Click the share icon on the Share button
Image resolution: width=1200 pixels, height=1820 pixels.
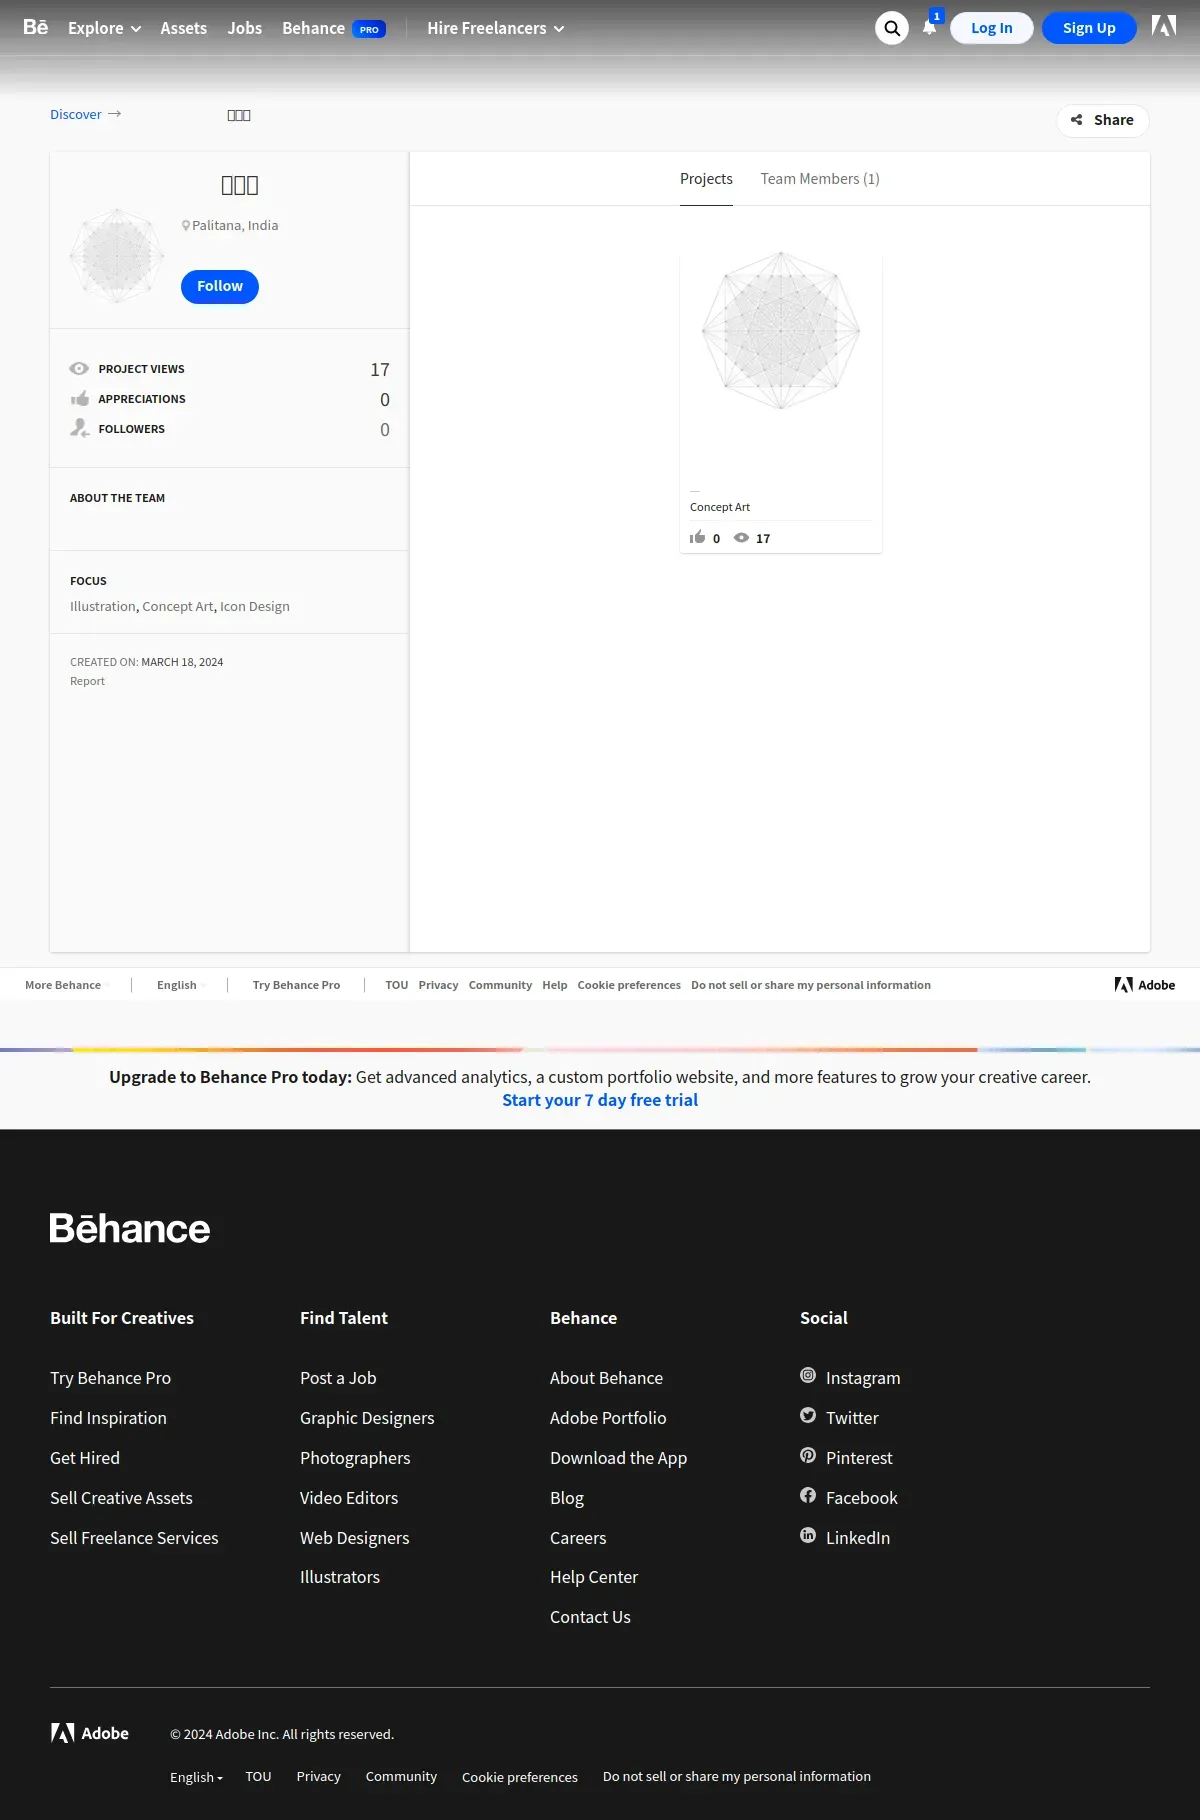1077,120
